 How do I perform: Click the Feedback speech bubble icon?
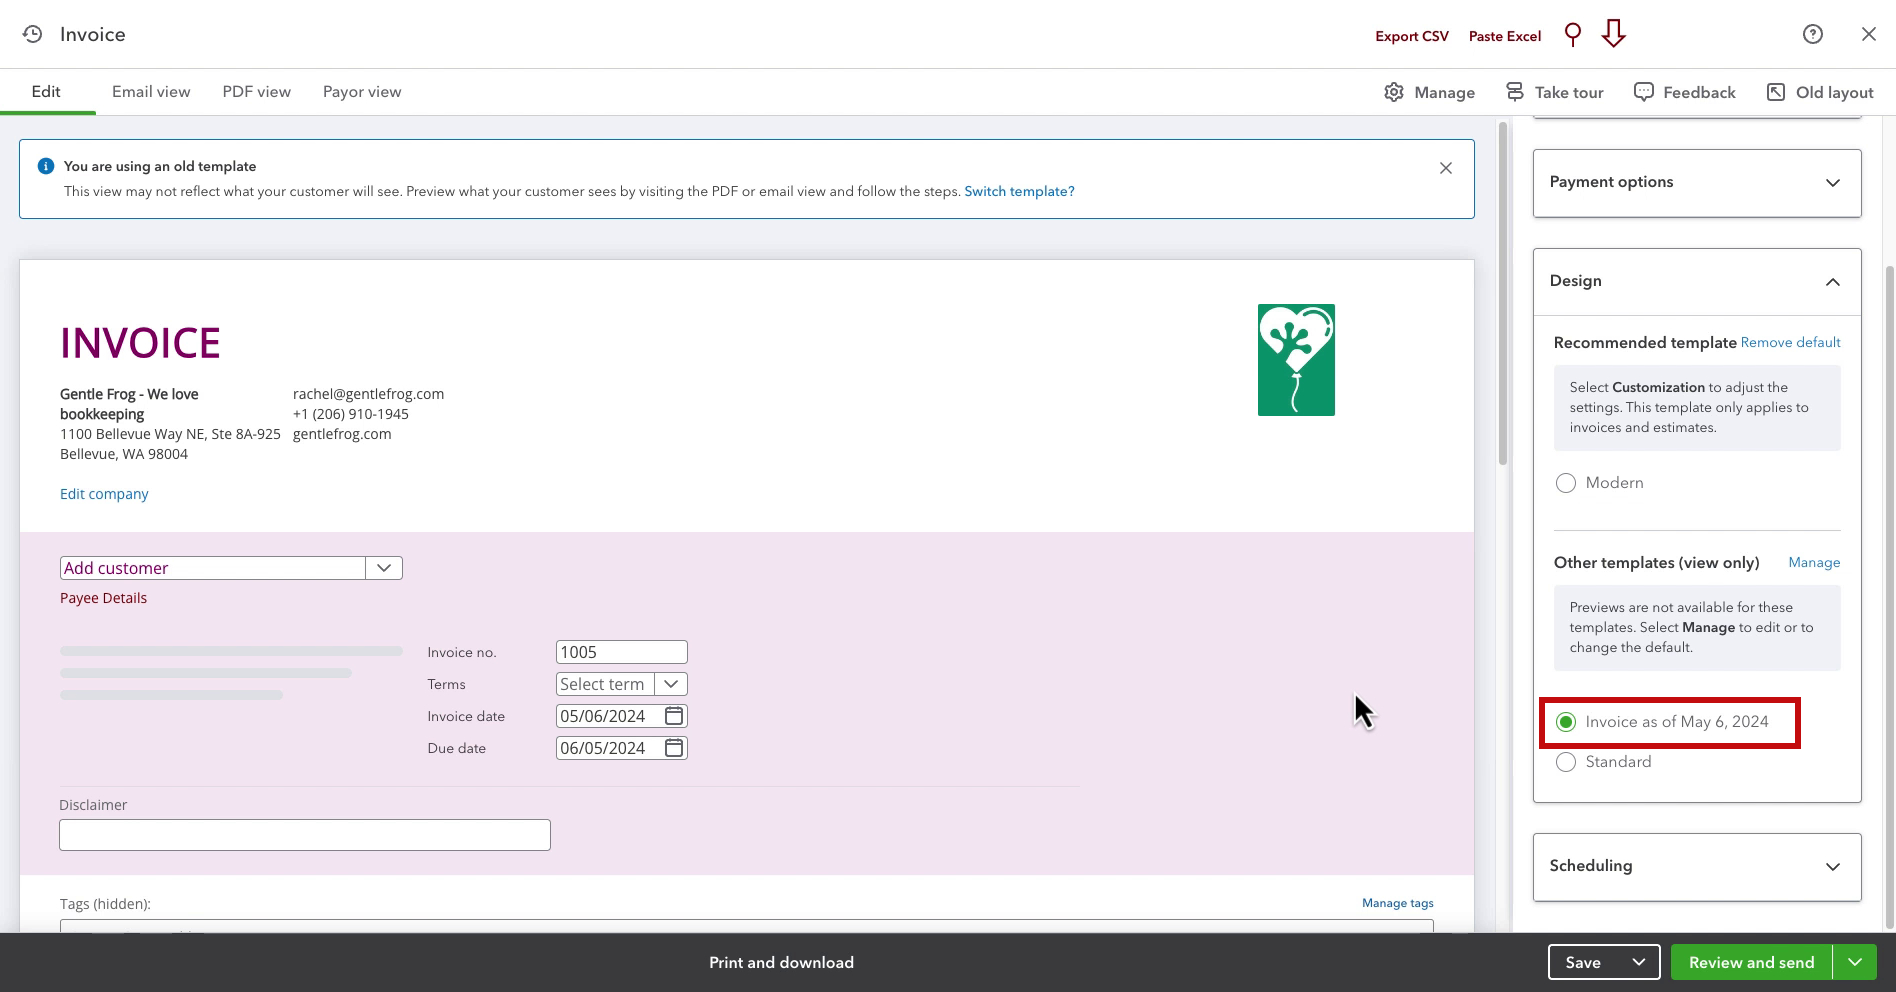(1643, 92)
